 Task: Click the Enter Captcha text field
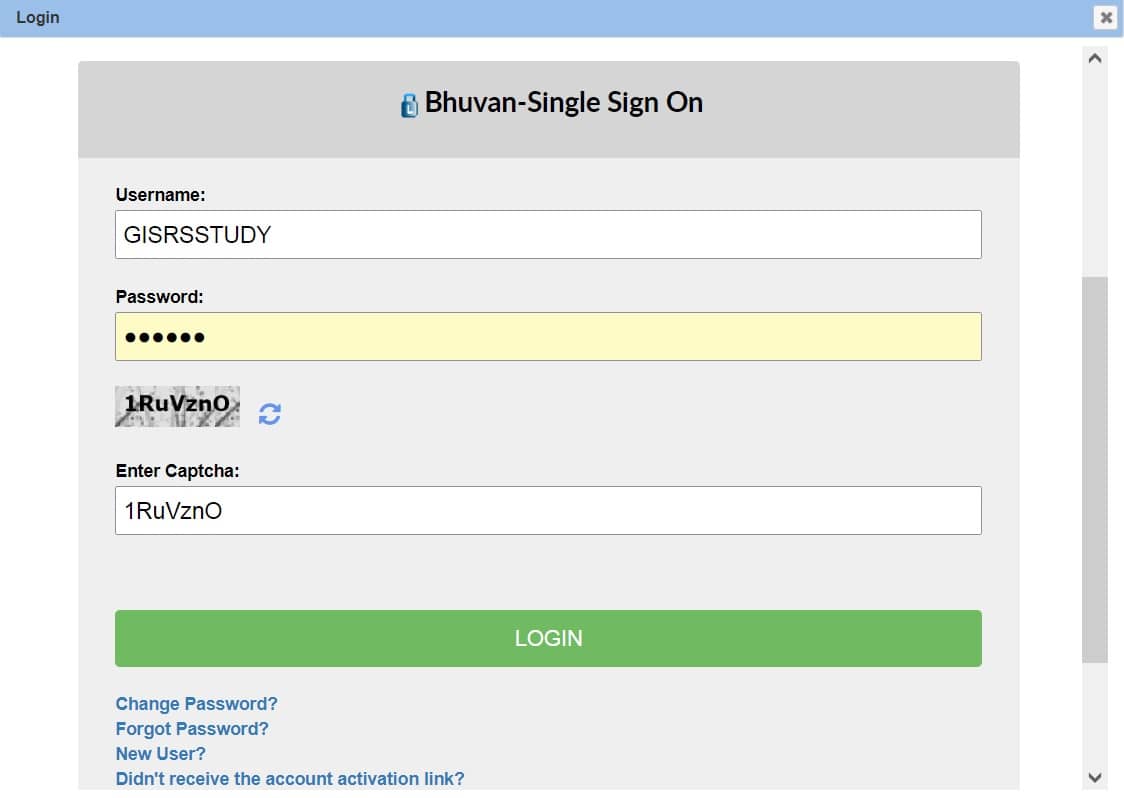[548, 510]
